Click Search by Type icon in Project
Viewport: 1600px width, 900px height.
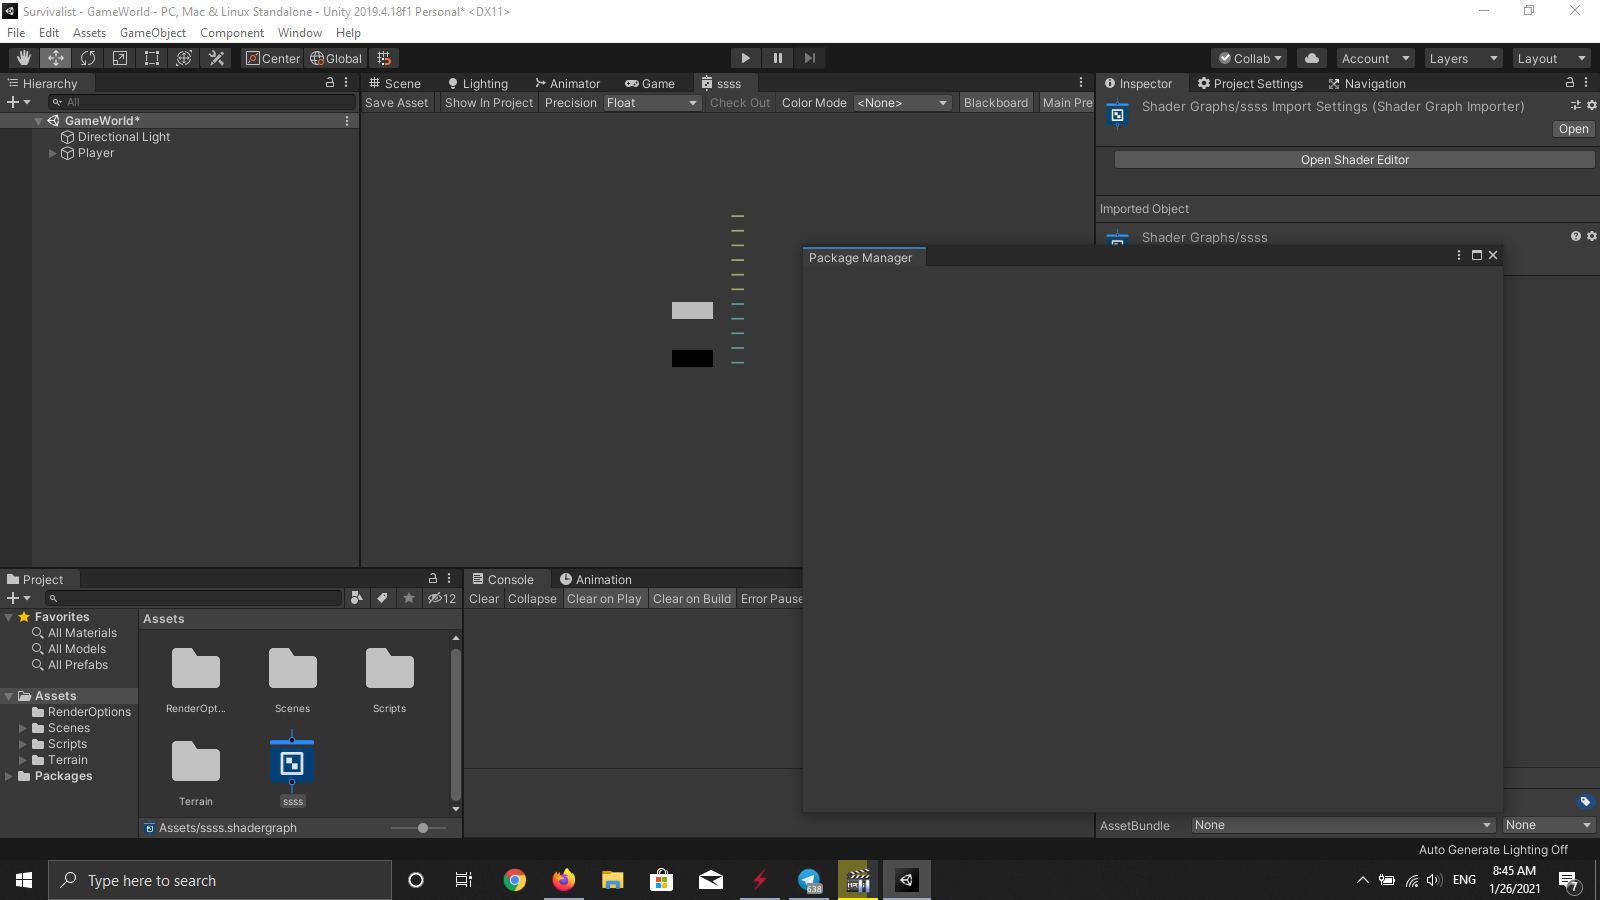tap(357, 598)
